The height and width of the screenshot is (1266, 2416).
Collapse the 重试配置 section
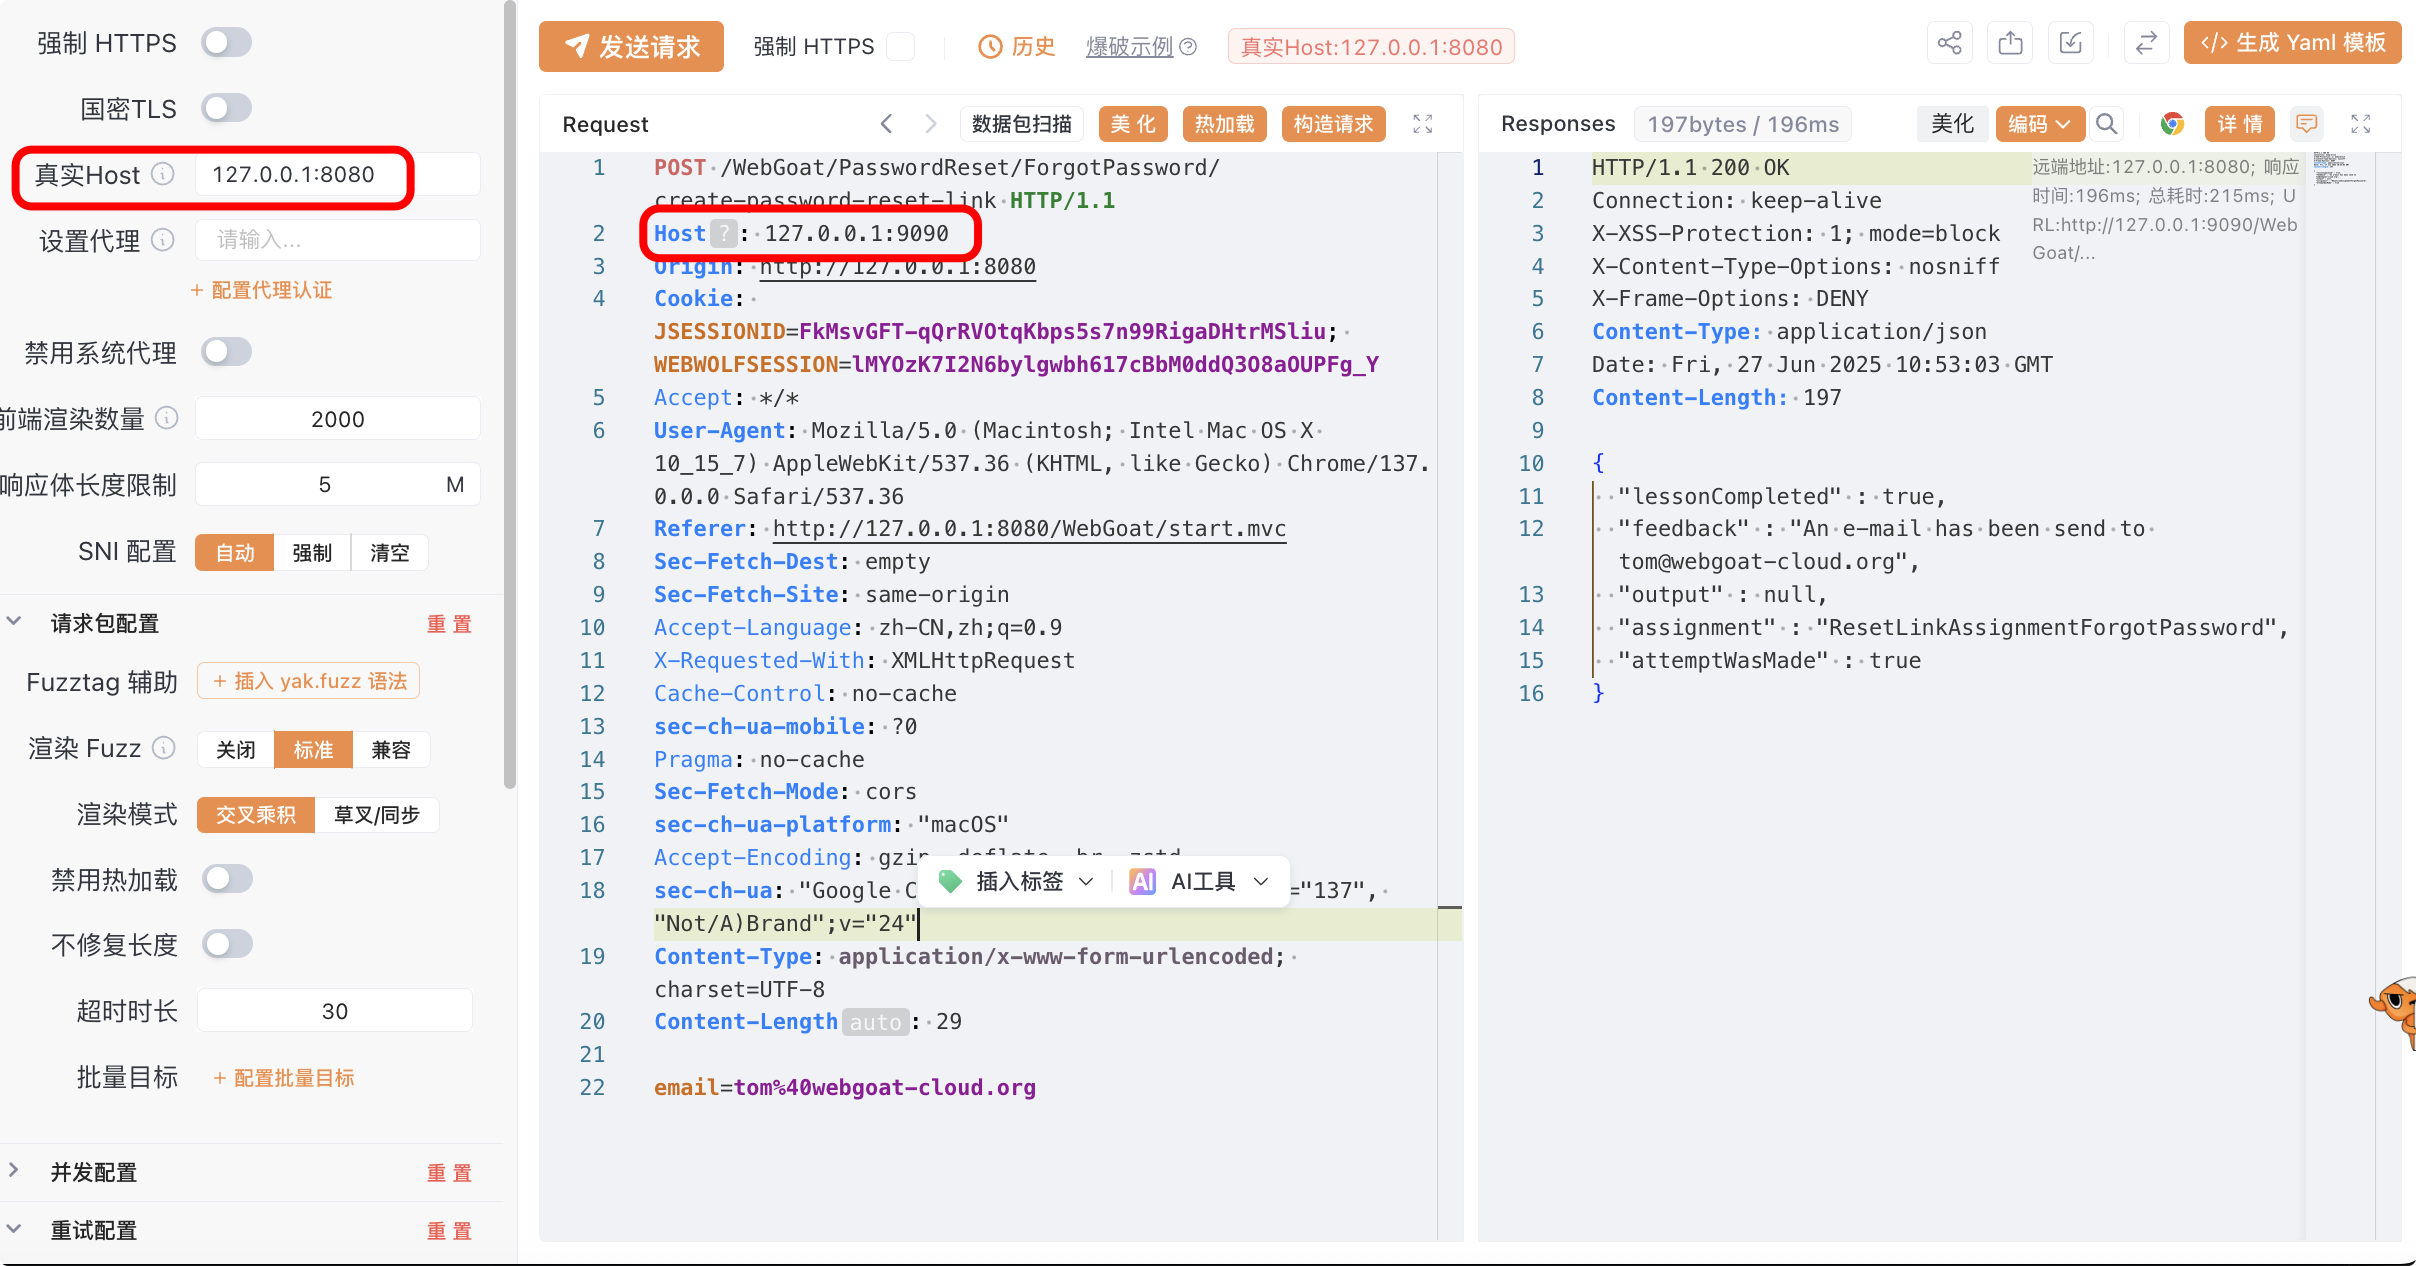[x=14, y=1229]
